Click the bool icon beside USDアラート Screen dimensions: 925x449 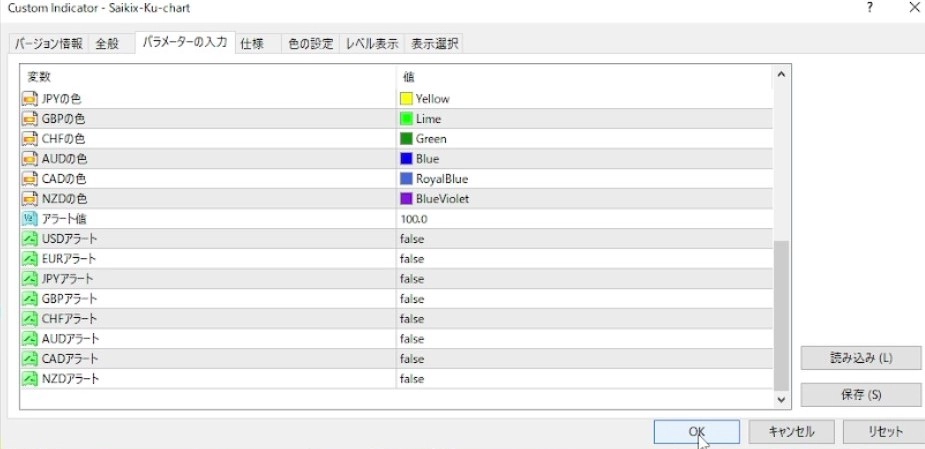point(30,239)
